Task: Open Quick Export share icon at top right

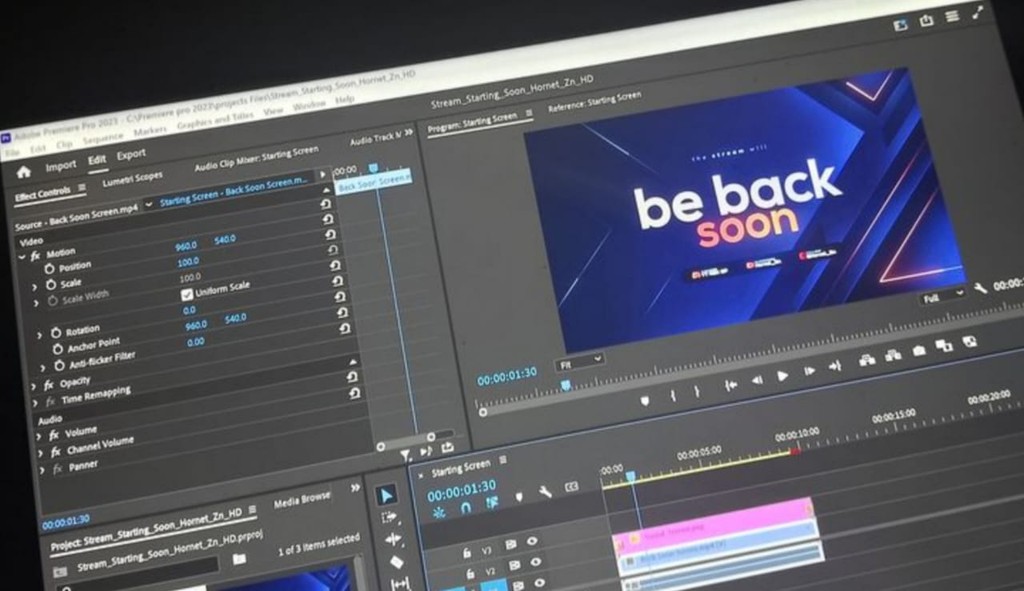Action: [926, 20]
